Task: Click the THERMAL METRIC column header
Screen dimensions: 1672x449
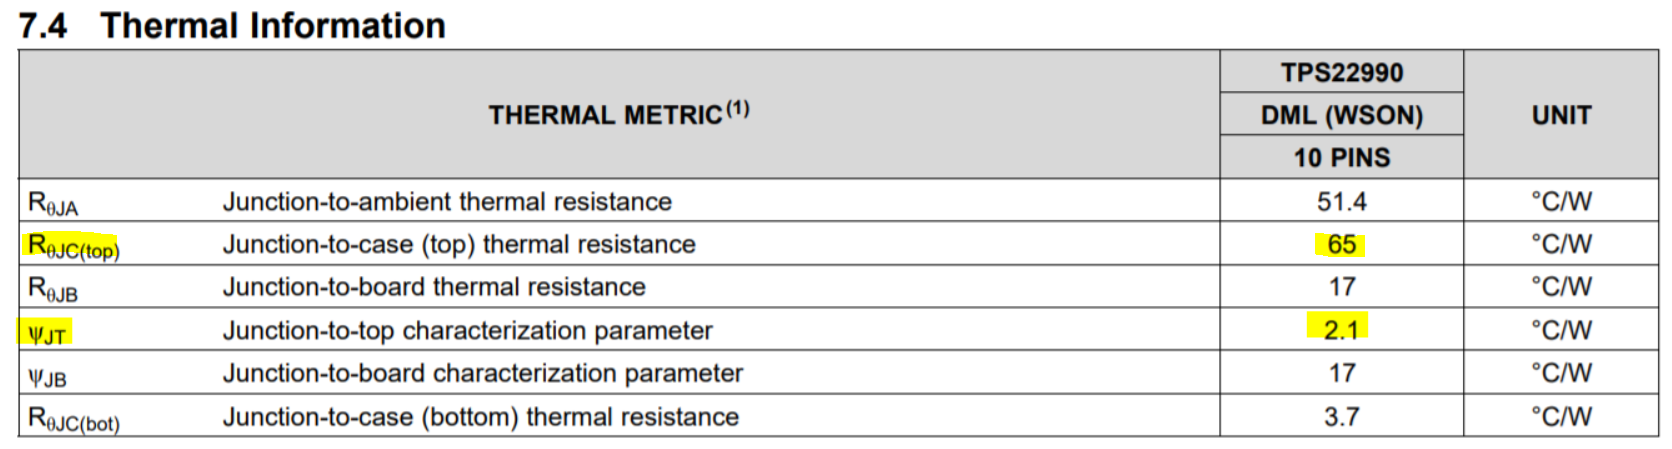Action: [x=606, y=115]
